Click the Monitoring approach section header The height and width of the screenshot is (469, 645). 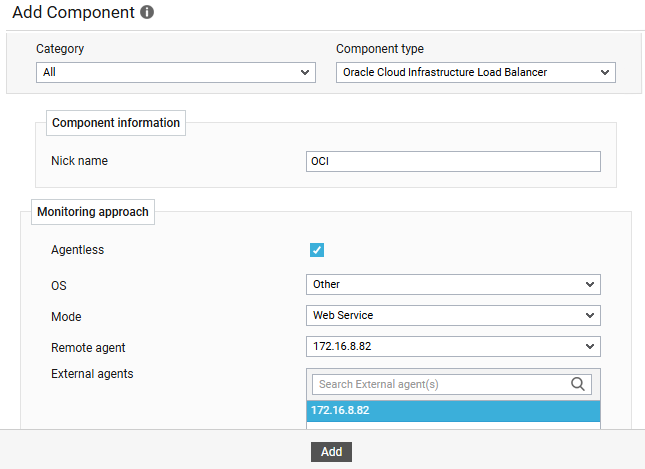(93, 212)
